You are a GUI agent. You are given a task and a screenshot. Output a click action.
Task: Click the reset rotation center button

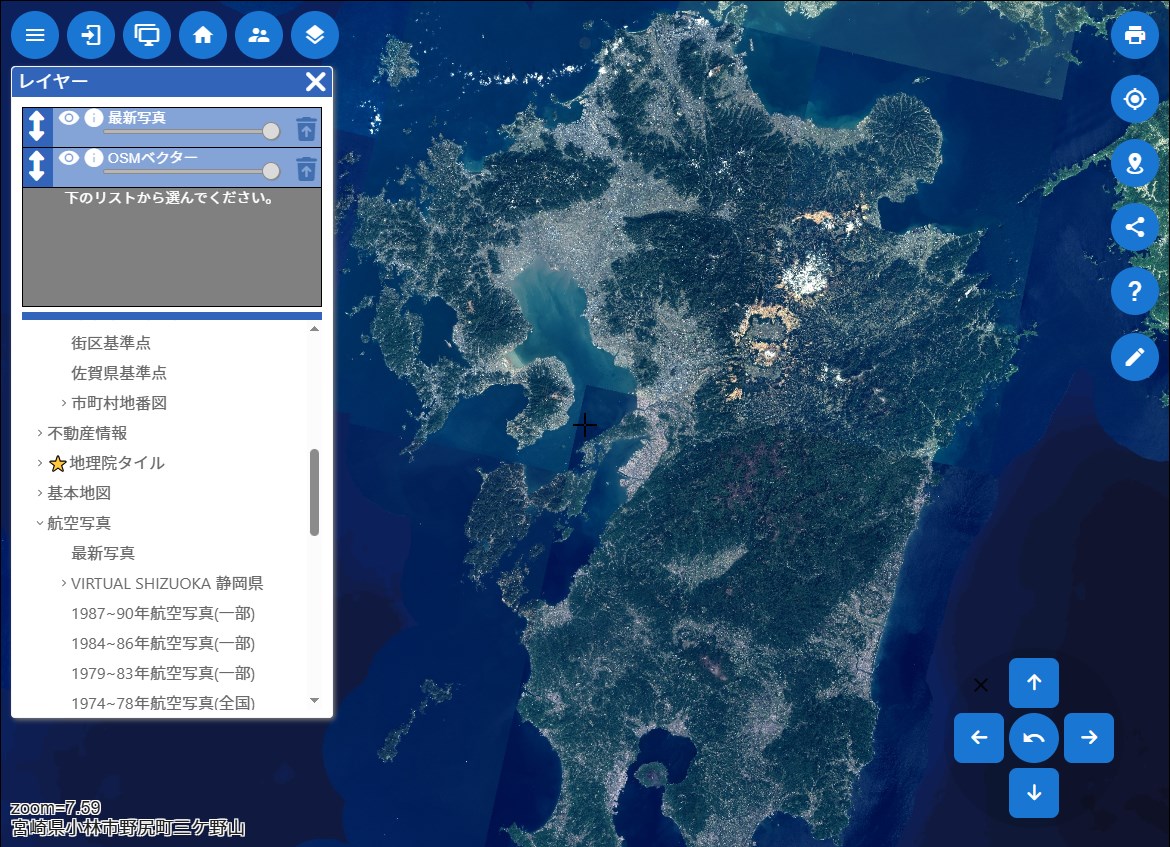tap(1034, 738)
